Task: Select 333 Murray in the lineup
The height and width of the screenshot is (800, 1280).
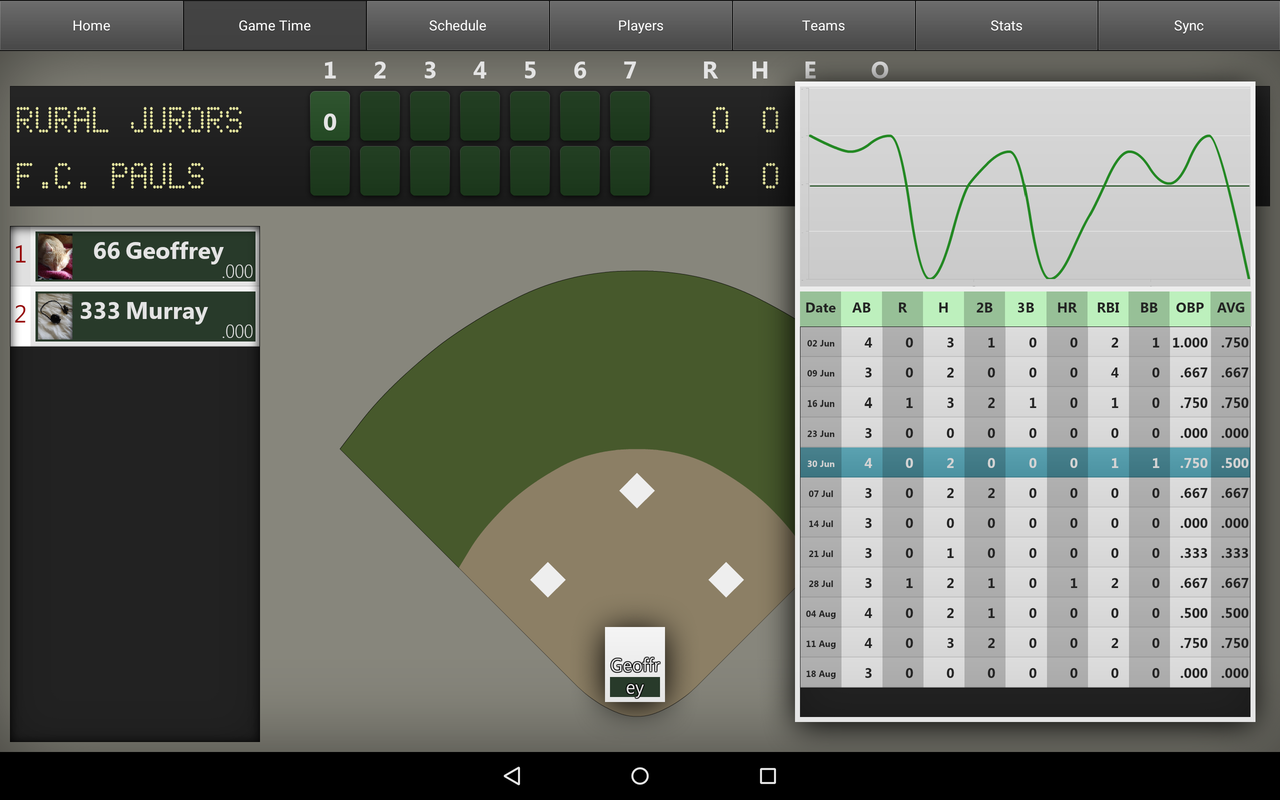Action: (x=145, y=316)
